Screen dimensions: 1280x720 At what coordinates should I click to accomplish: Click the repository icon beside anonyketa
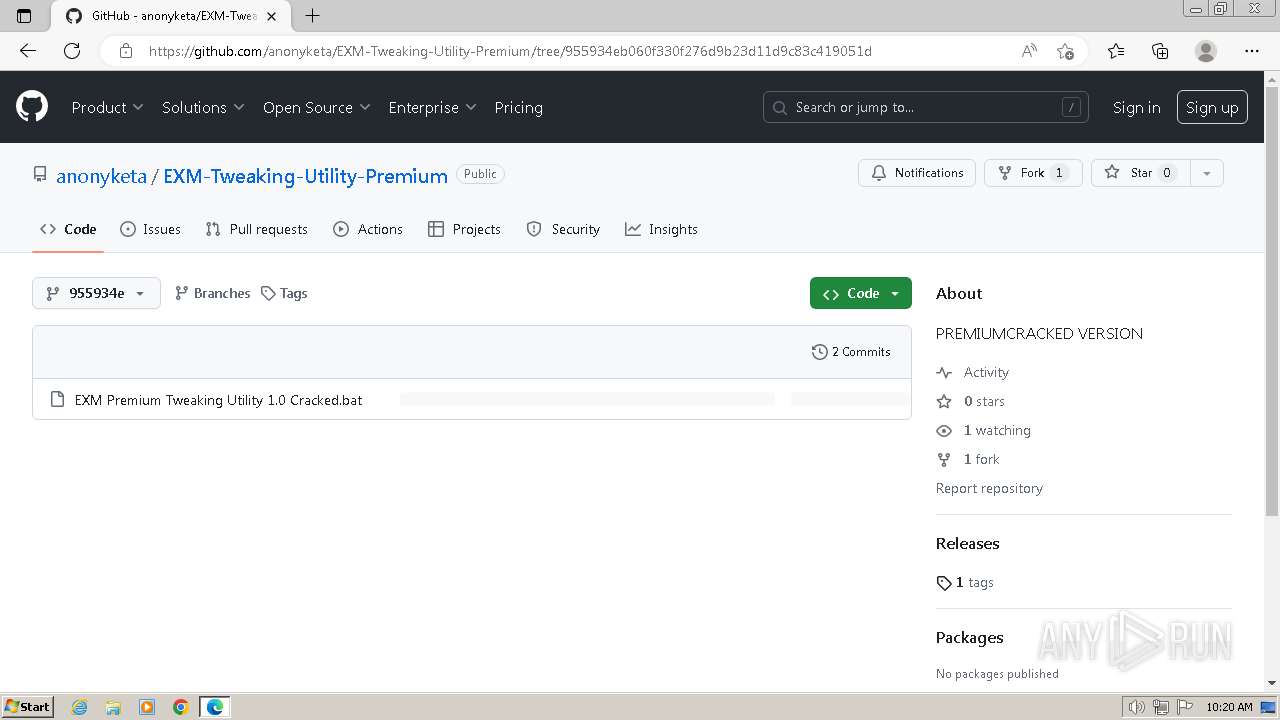click(40, 174)
